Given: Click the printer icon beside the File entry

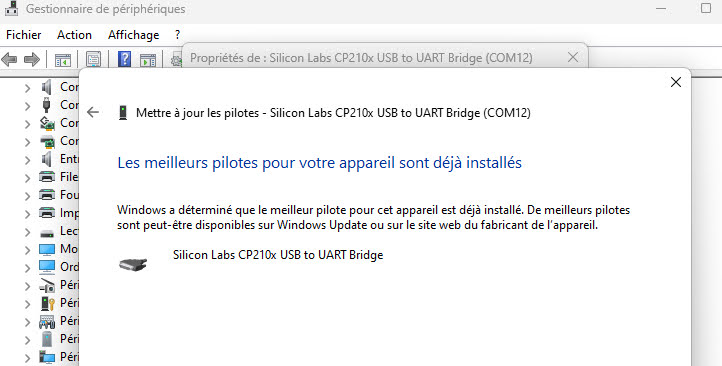Looking at the screenshot, I should pos(47,177).
